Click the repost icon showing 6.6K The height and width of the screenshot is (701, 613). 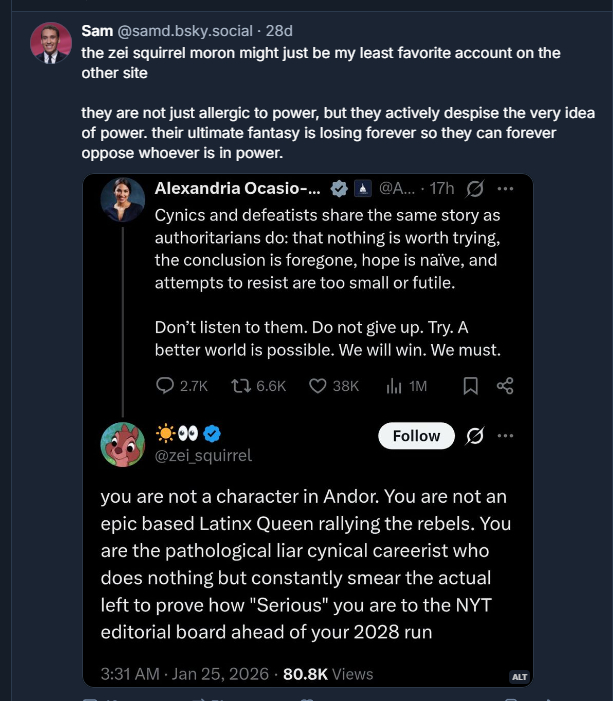click(240, 386)
